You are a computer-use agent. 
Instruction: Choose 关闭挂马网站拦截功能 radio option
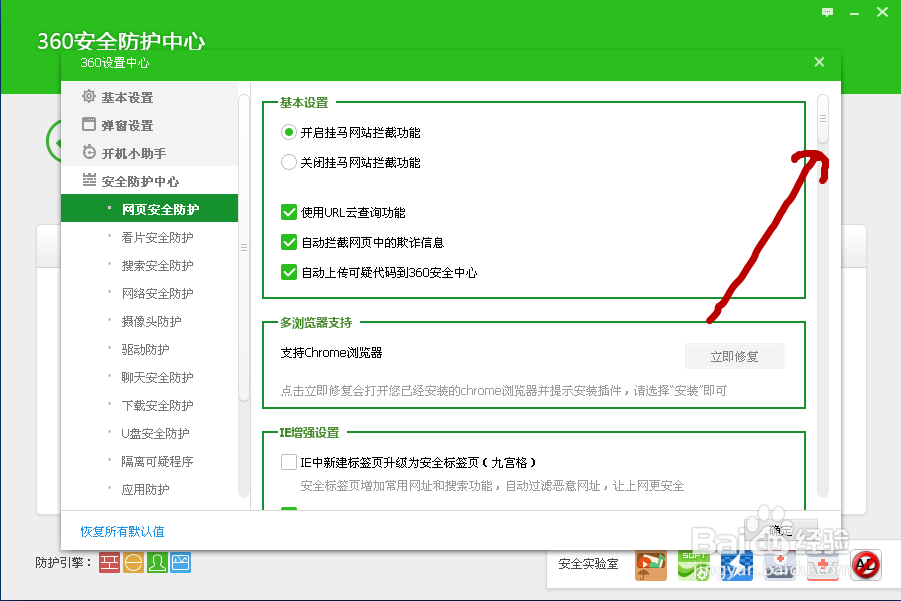[x=288, y=163]
